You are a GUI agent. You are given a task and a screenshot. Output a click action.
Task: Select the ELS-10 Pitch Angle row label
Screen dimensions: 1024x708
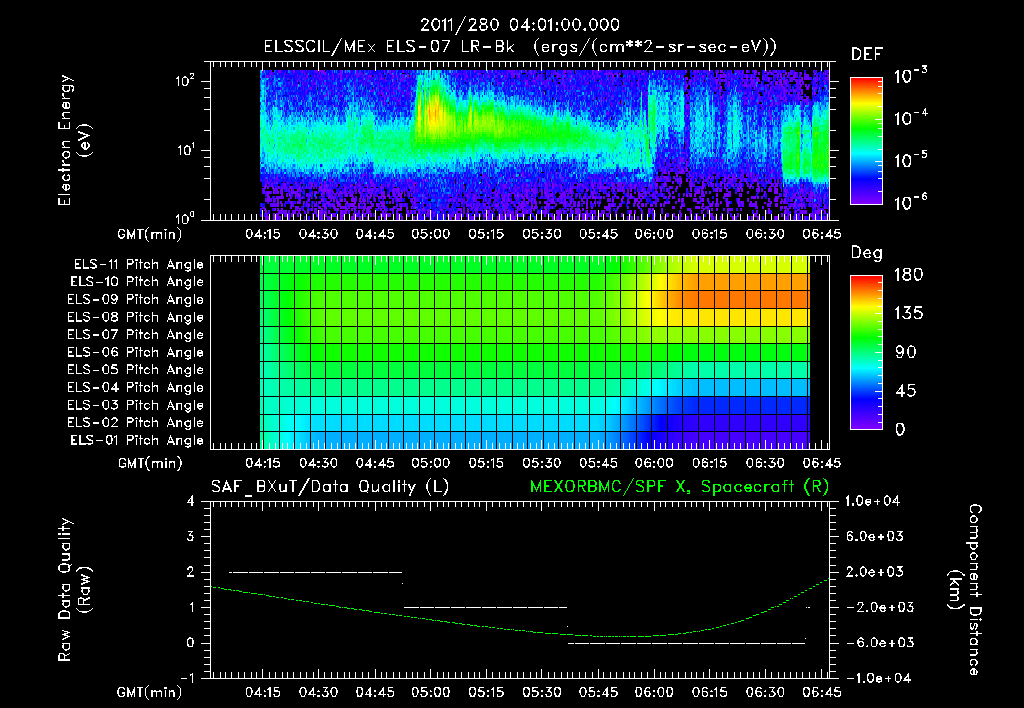click(x=137, y=282)
